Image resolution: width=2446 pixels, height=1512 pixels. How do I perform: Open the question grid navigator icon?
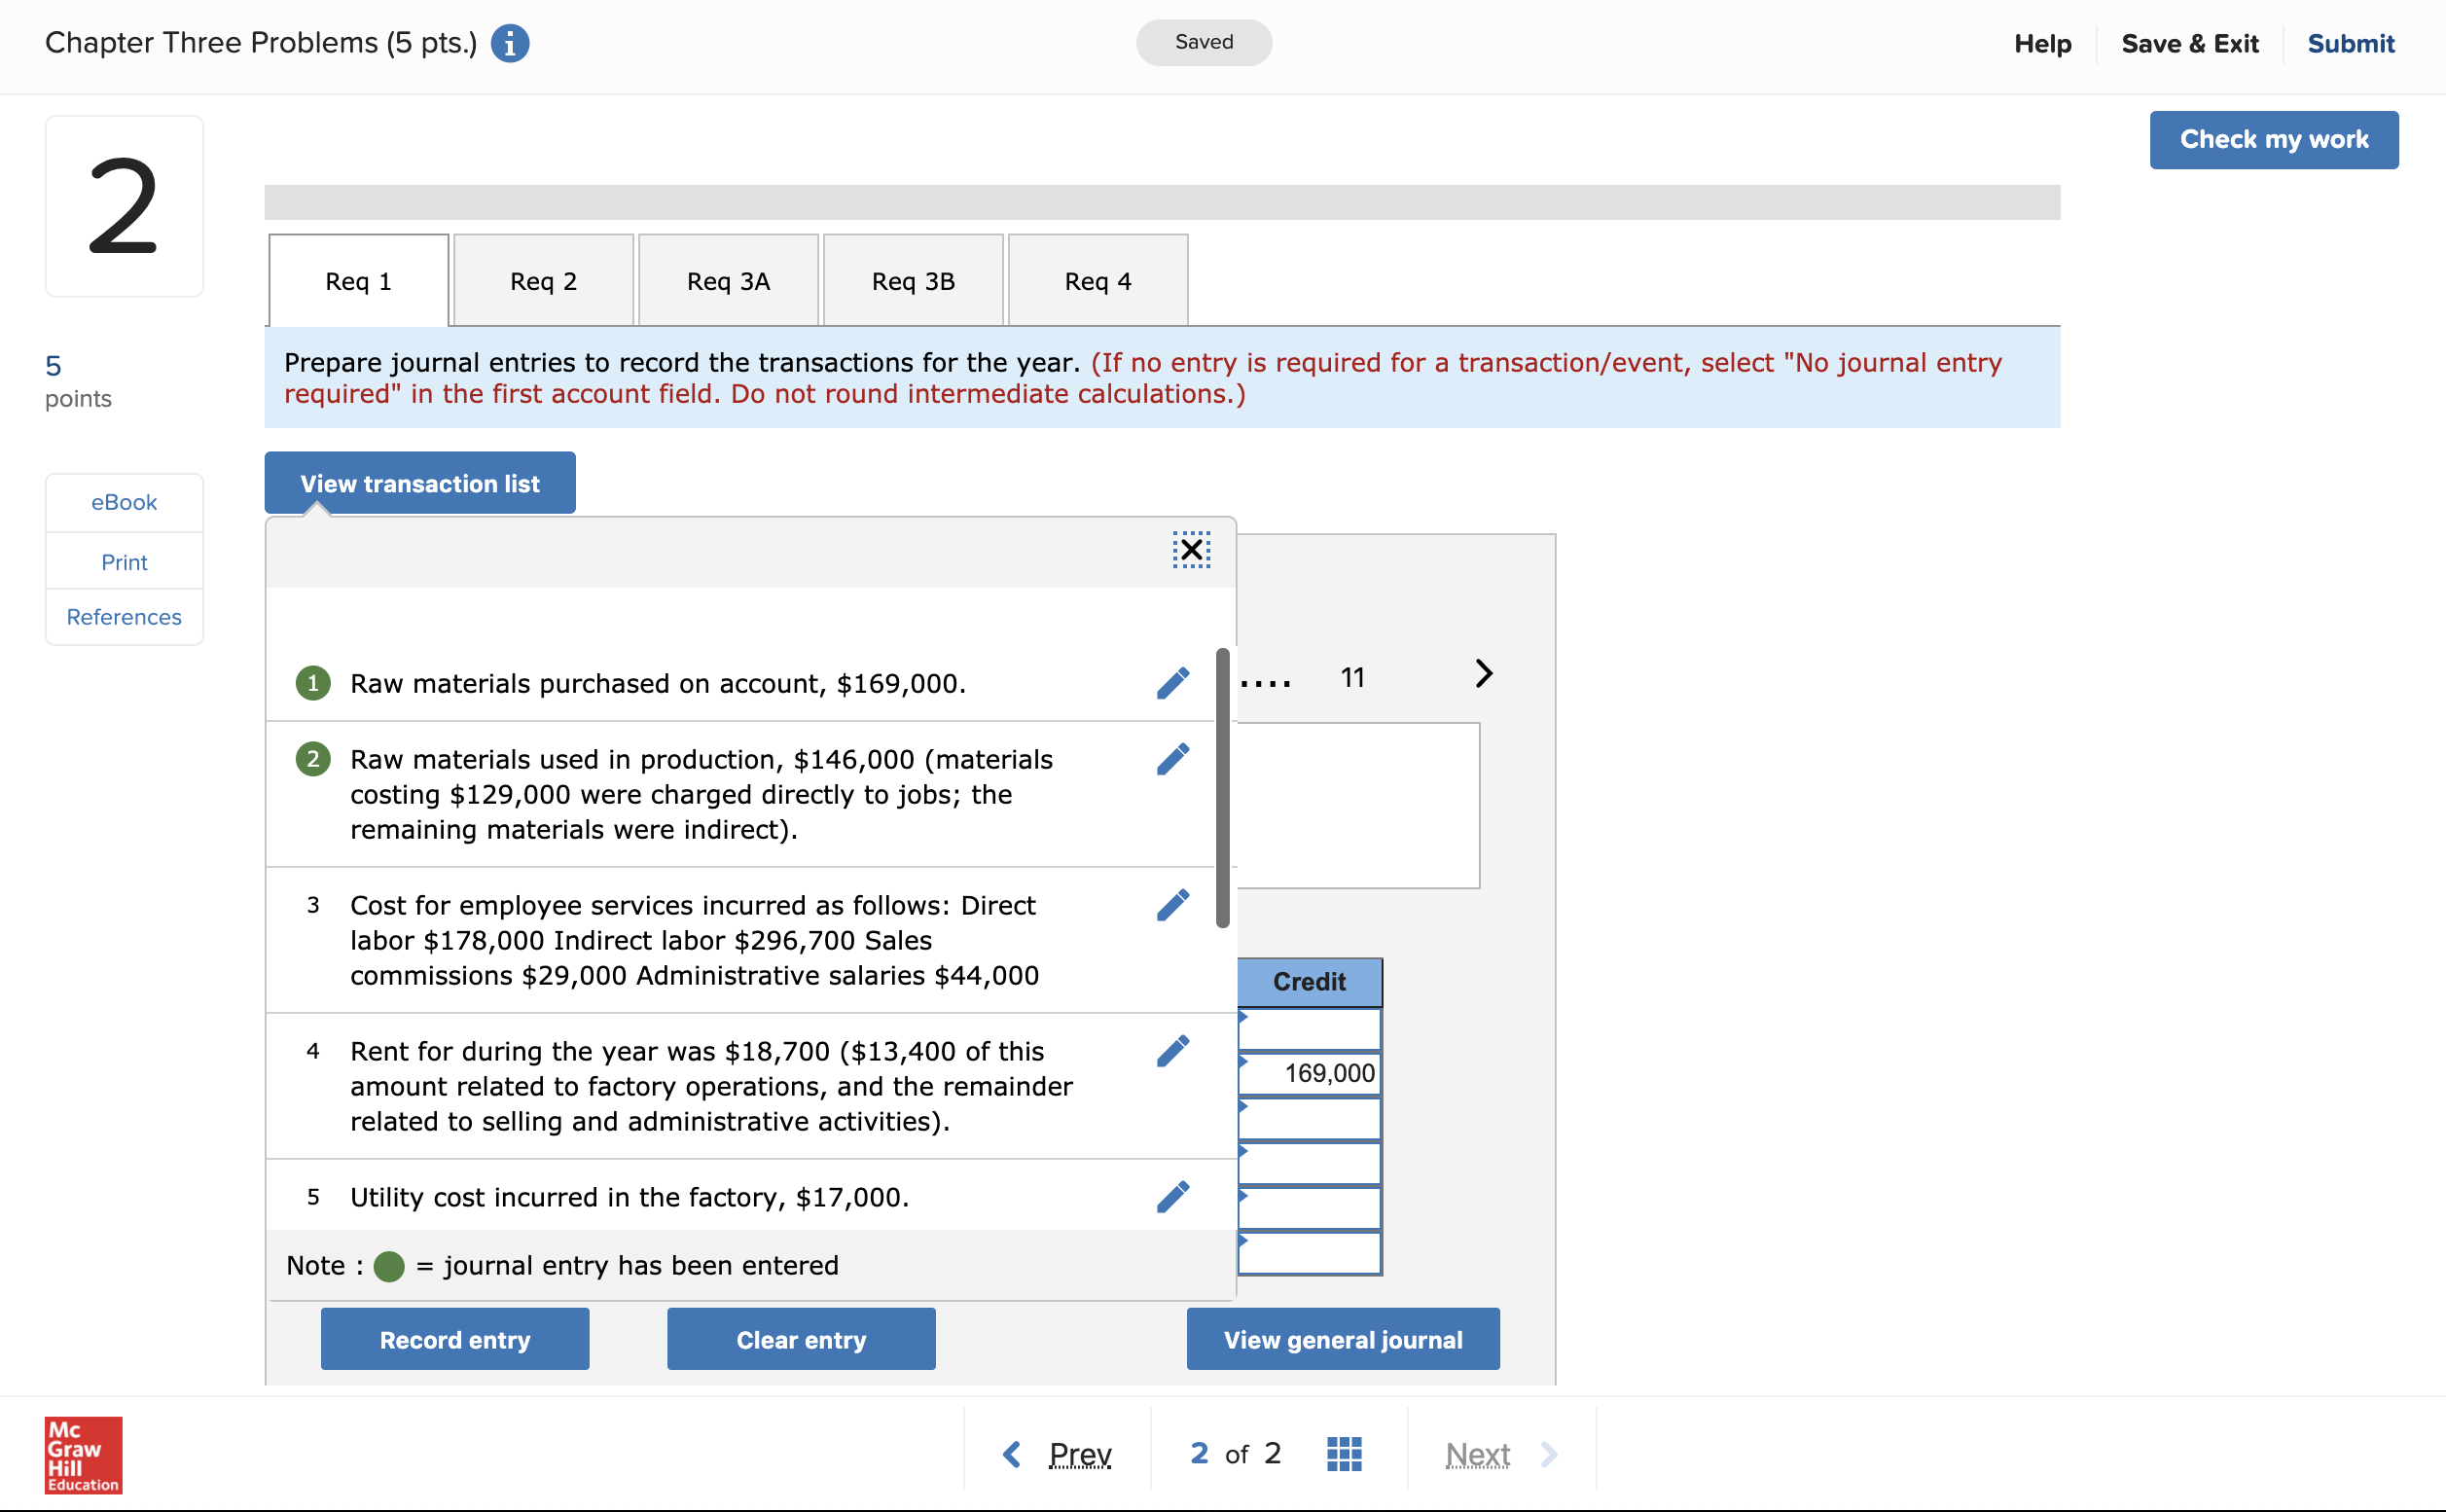1343,1454
